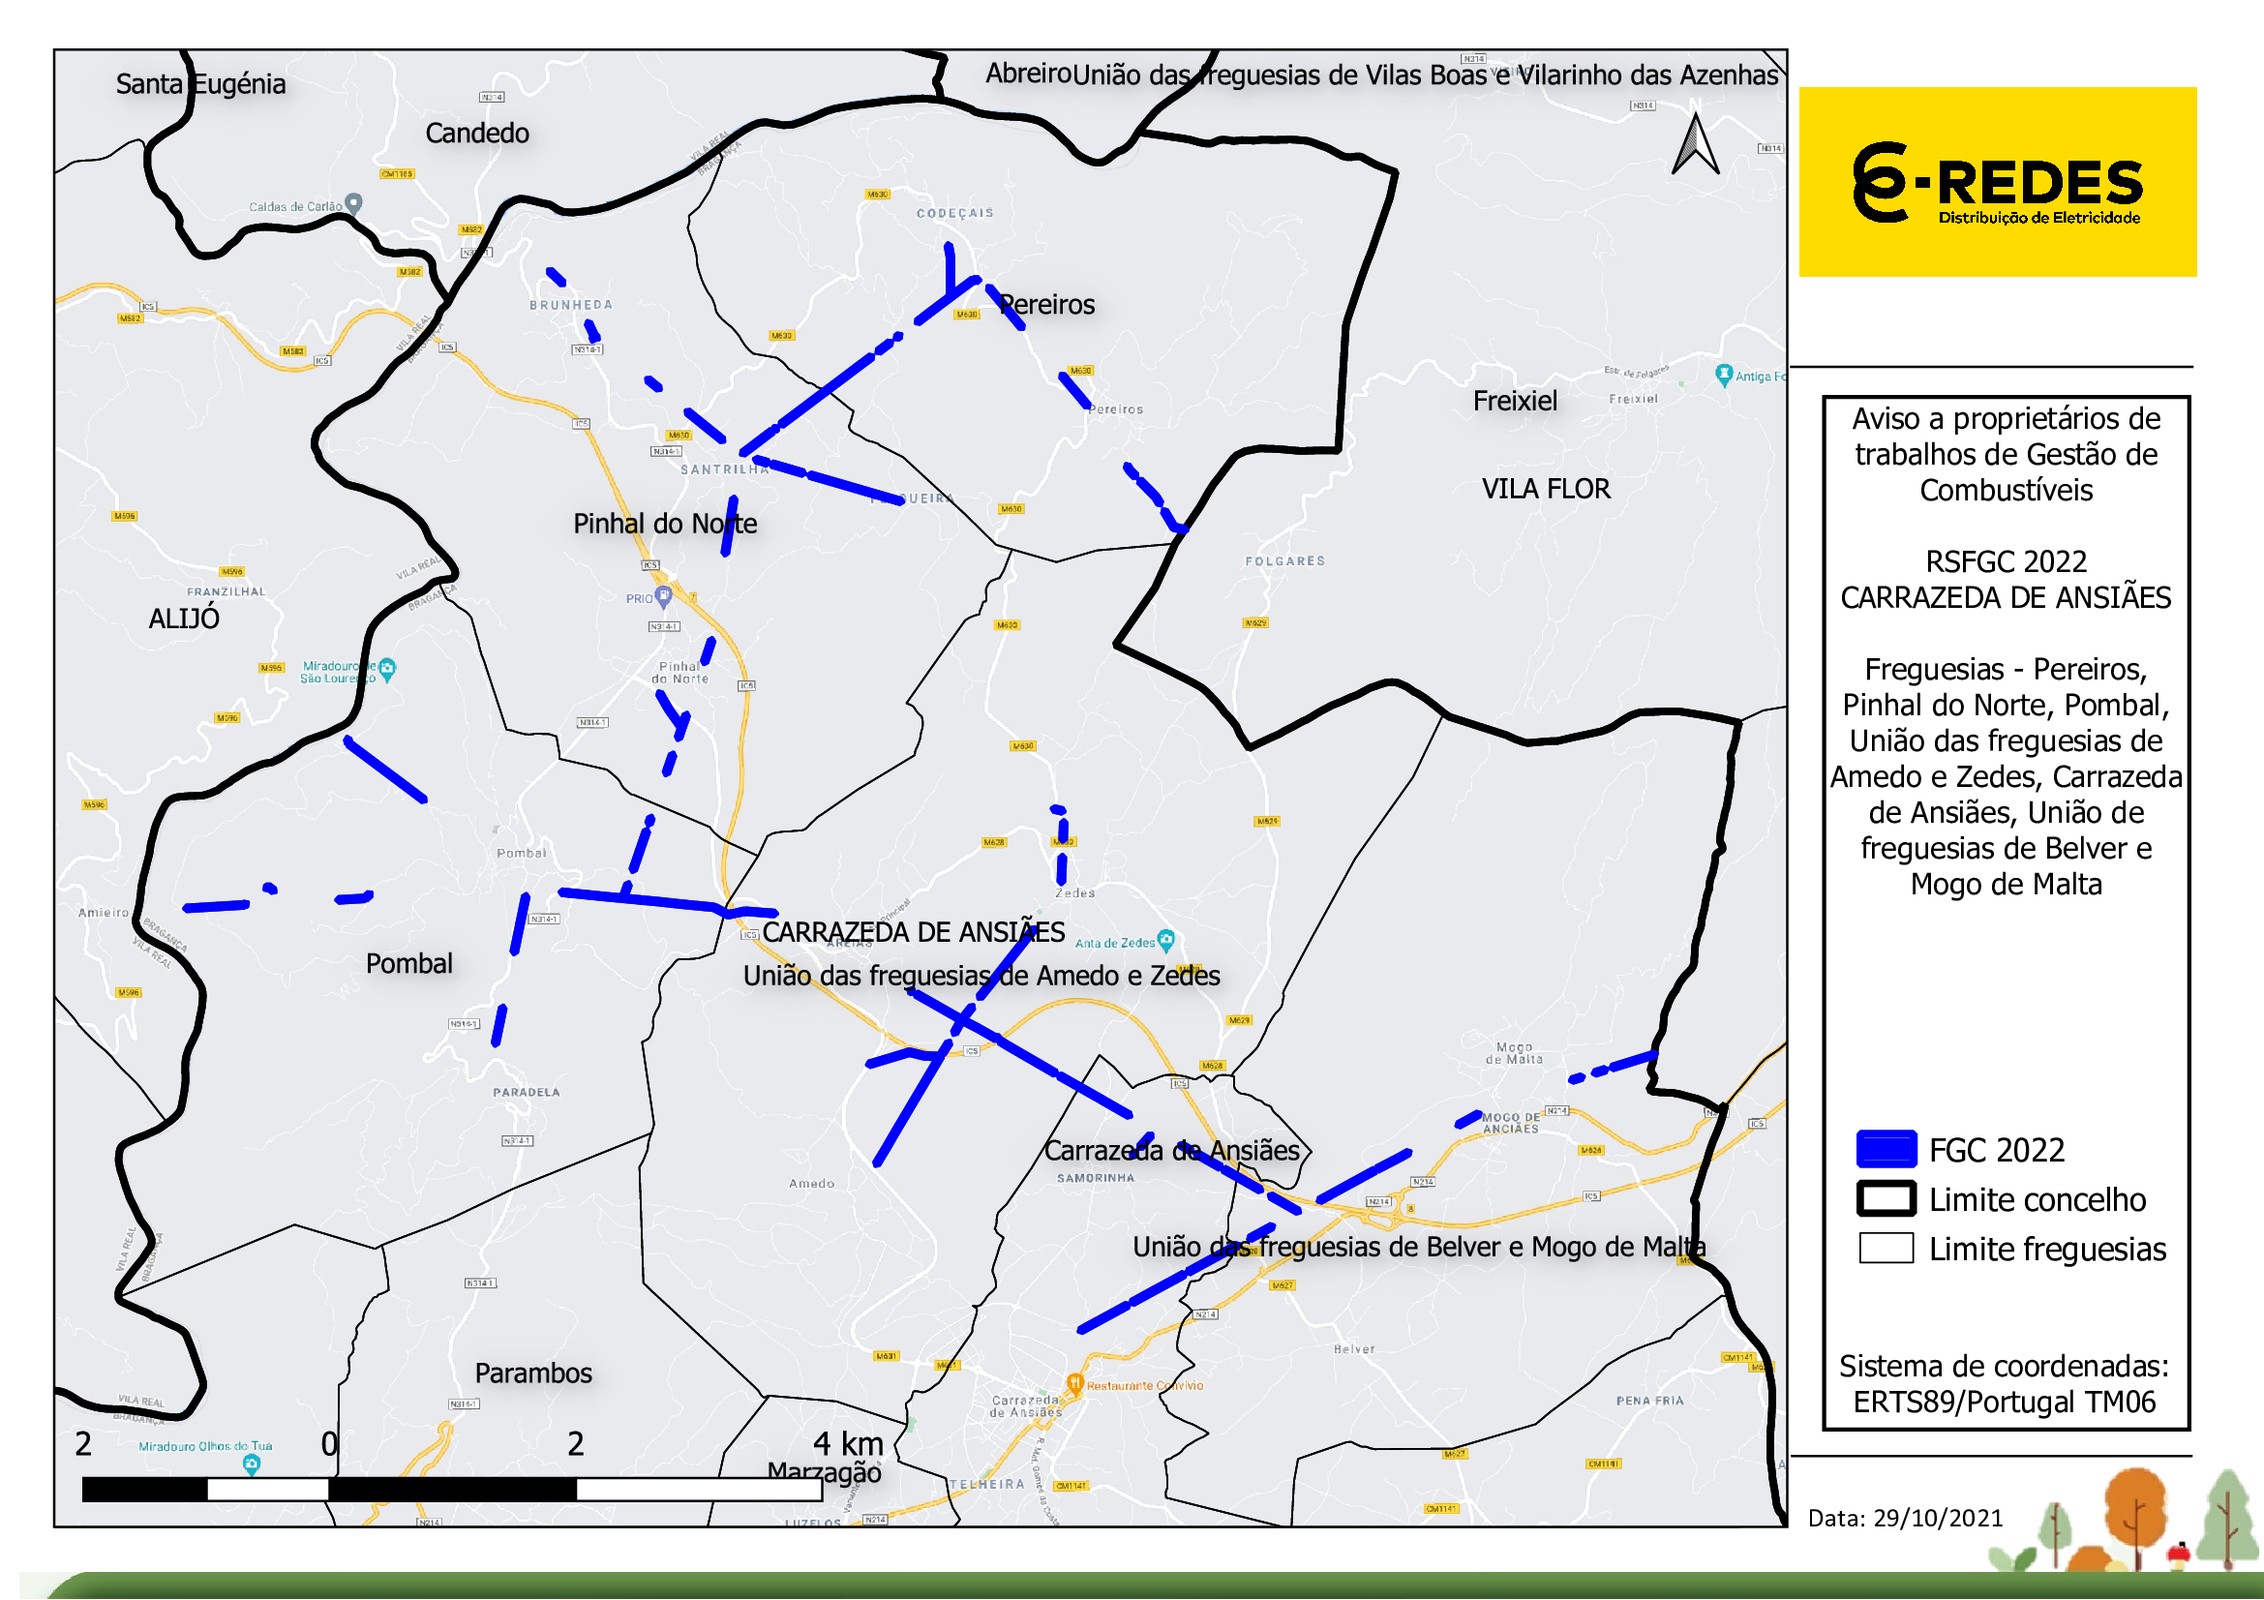This screenshot has width=2264, height=1600.
Task: Click the Parambos label
Action: coord(533,1373)
